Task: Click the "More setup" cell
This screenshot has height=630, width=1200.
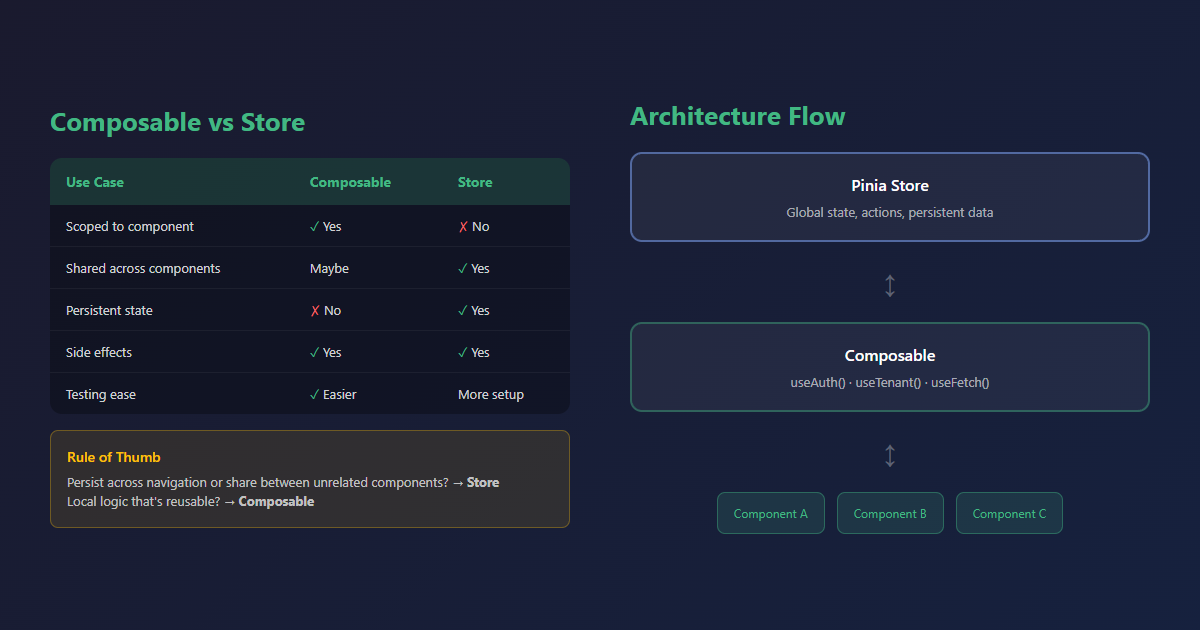Action: click(491, 395)
